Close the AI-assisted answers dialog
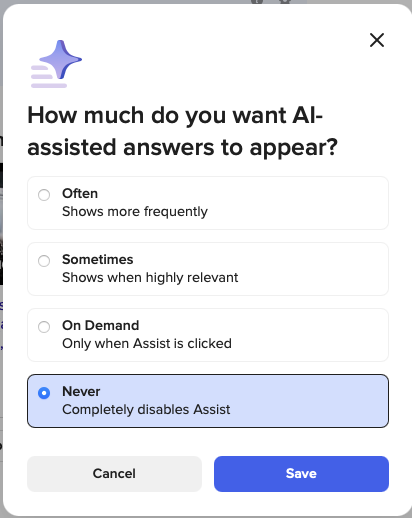This screenshot has width=412, height=518. 377,40
